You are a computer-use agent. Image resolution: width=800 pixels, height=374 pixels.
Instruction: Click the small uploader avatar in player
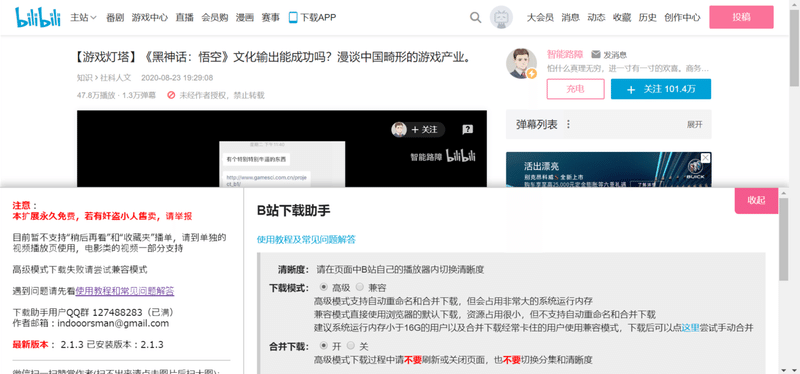(399, 130)
